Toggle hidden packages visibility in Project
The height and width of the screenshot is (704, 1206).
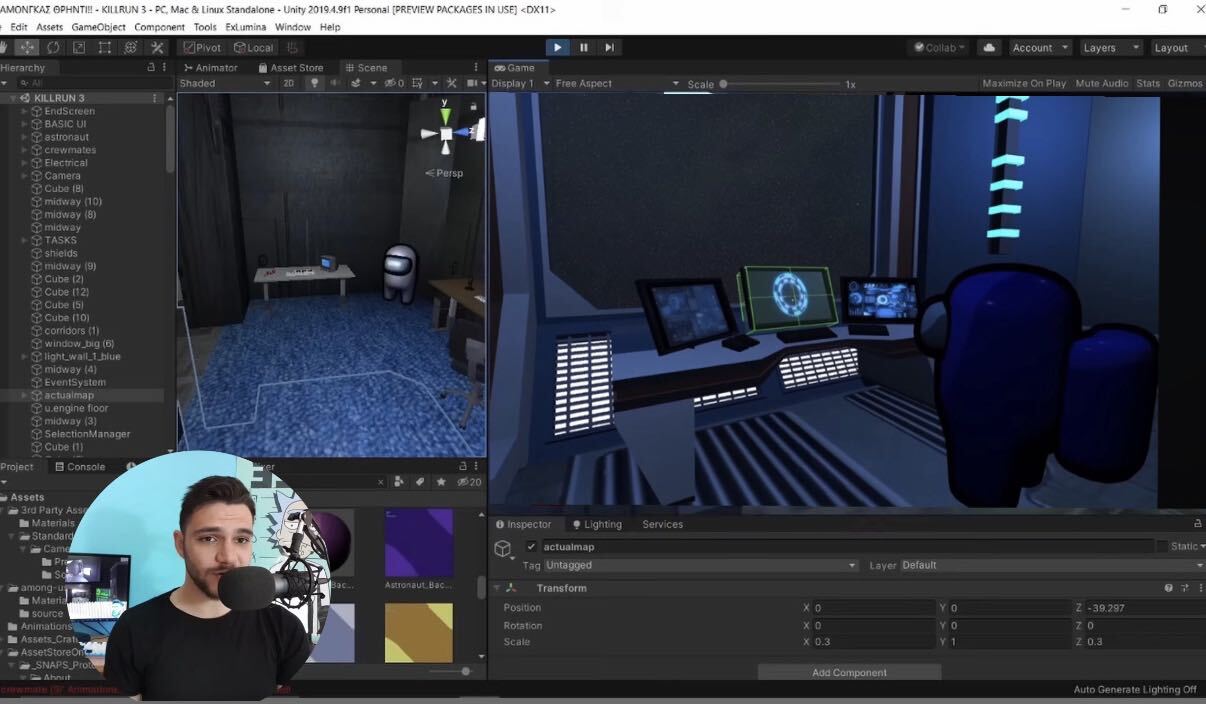click(469, 482)
